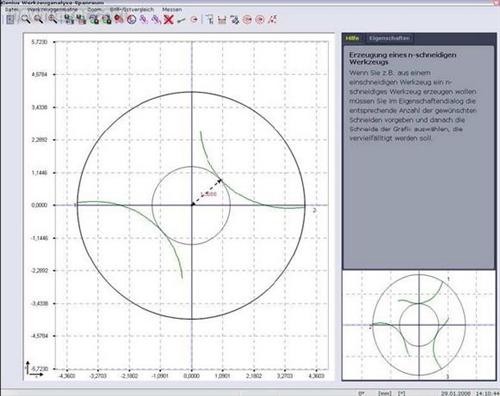Click the first purple wrench-like toolbar icon
The height and width of the screenshot is (396, 500).
click(x=144, y=19)
